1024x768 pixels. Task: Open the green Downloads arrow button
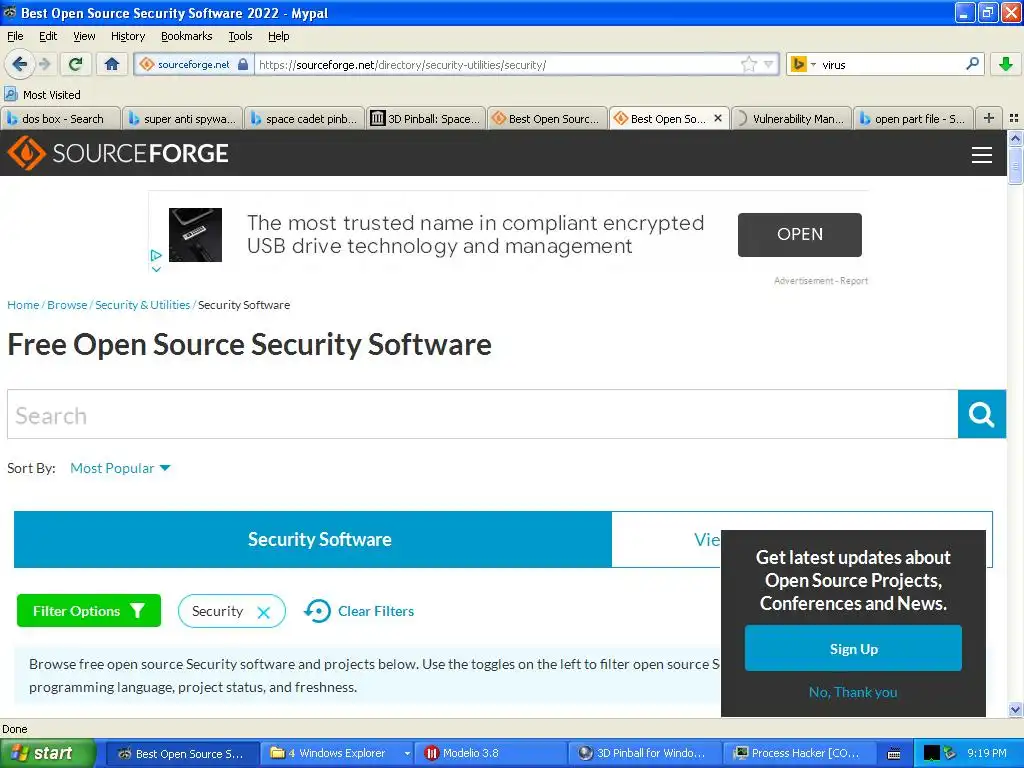[1006, 64]
